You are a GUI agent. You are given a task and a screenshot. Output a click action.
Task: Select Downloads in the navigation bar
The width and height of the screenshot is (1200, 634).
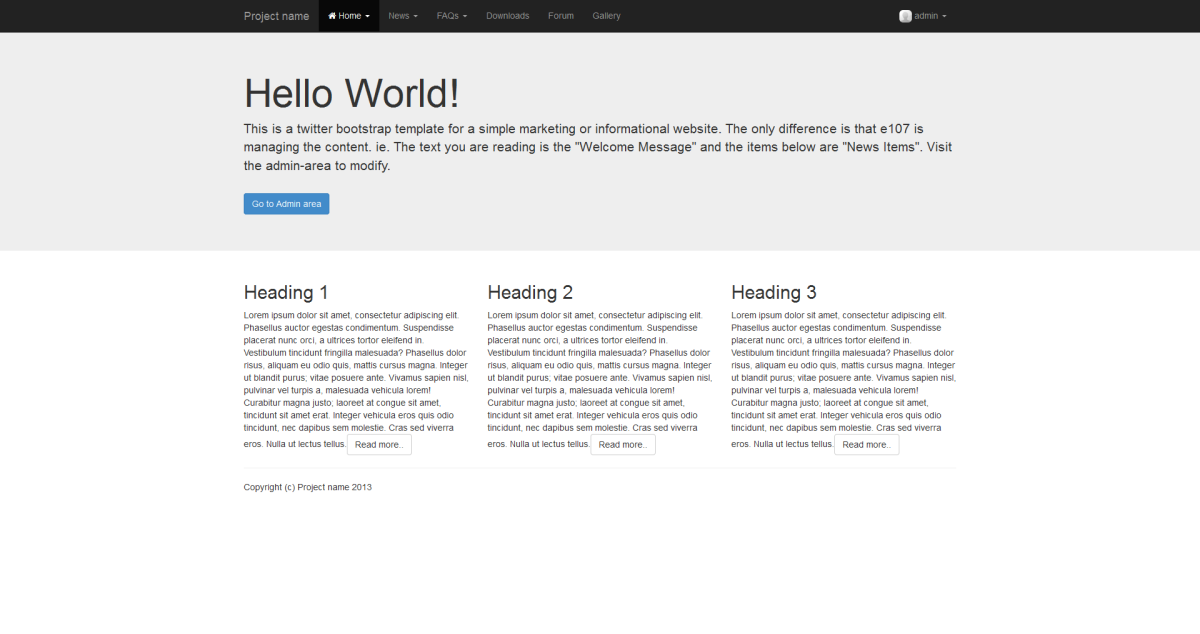[x=507, y=15]
